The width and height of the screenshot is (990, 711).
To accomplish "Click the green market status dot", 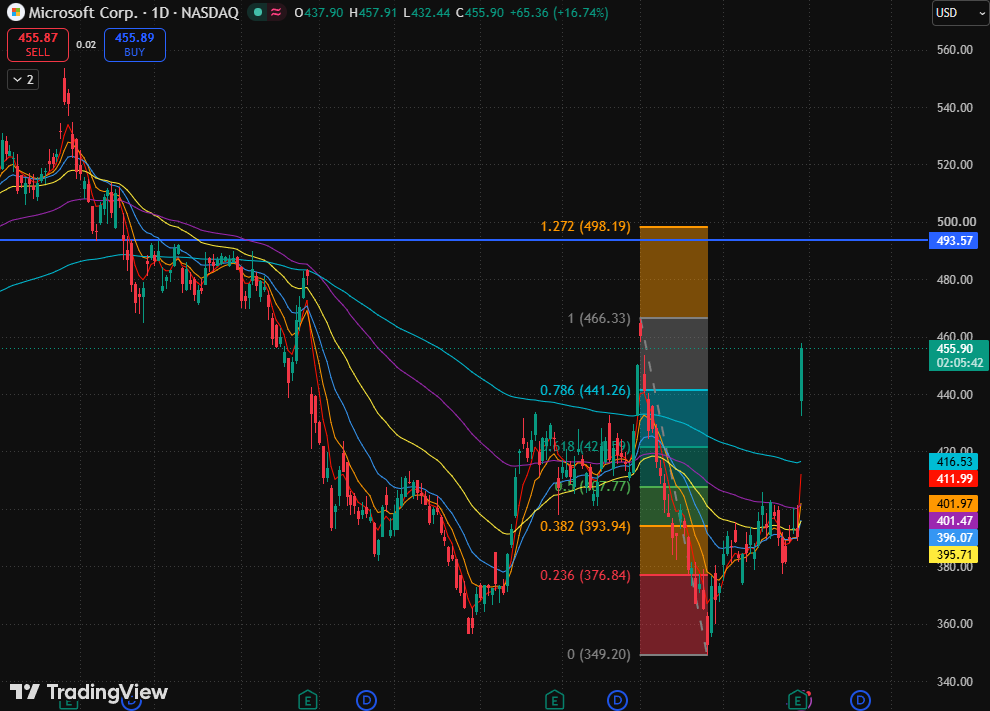I will (258, 12).
